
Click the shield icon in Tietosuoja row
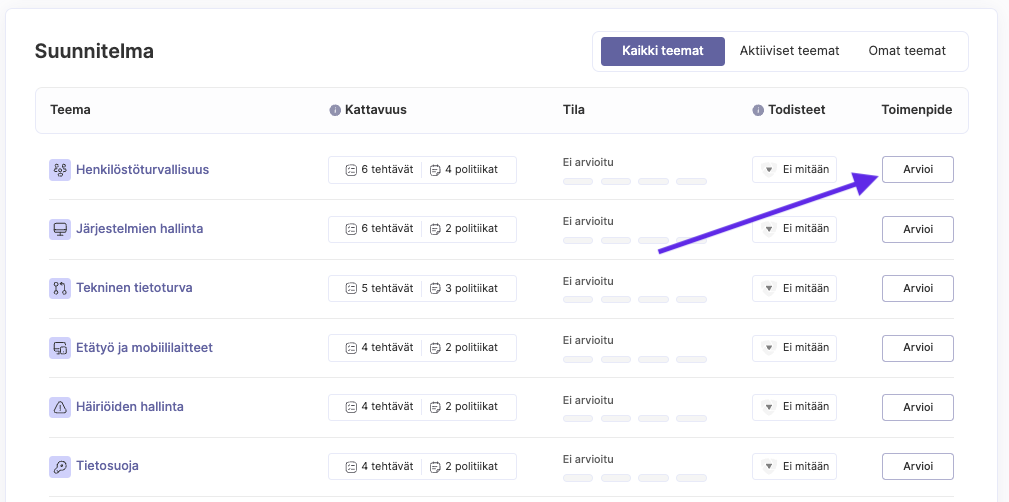point(769,466)
